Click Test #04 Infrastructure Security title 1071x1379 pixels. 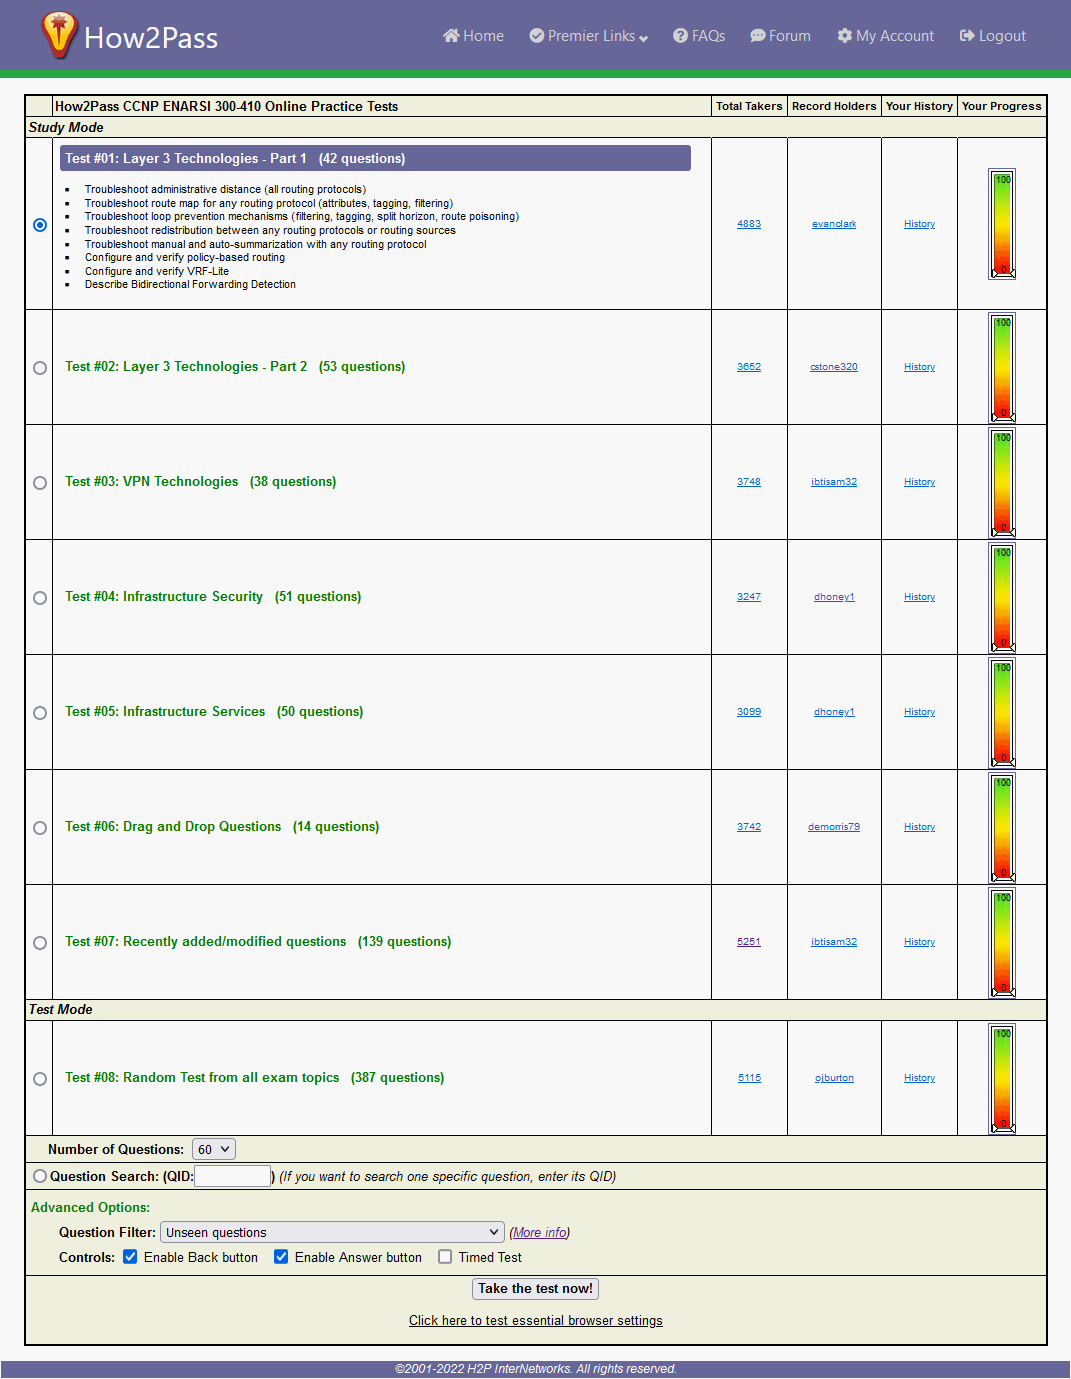pos(213,597)
